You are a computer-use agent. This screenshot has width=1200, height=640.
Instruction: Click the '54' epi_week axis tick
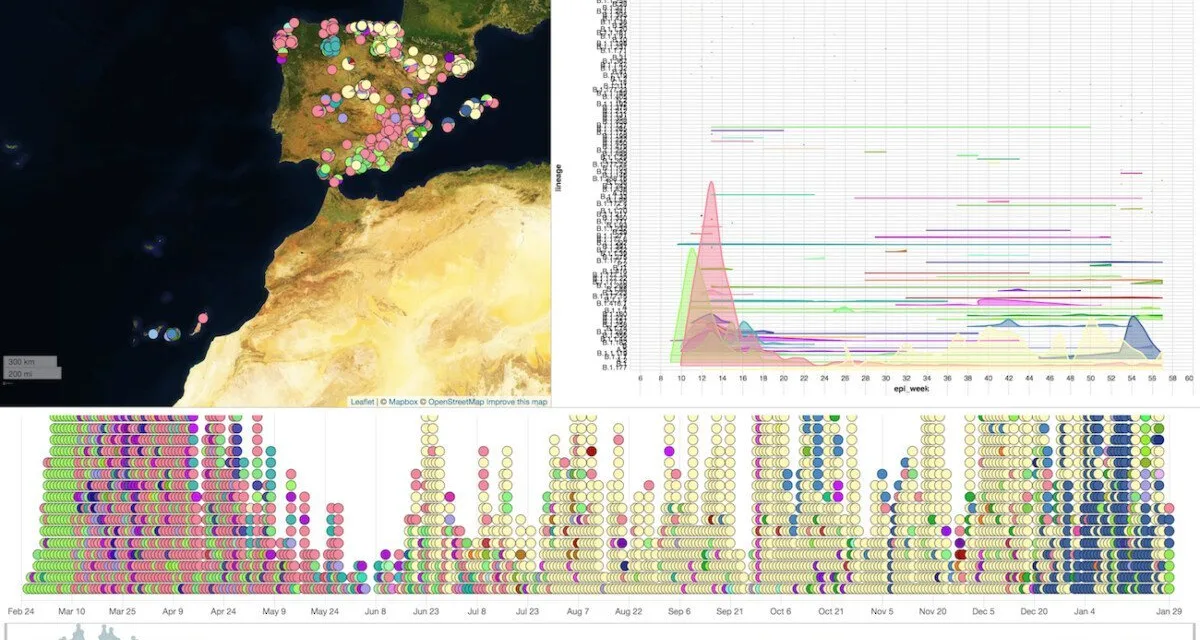(1131, 379)
